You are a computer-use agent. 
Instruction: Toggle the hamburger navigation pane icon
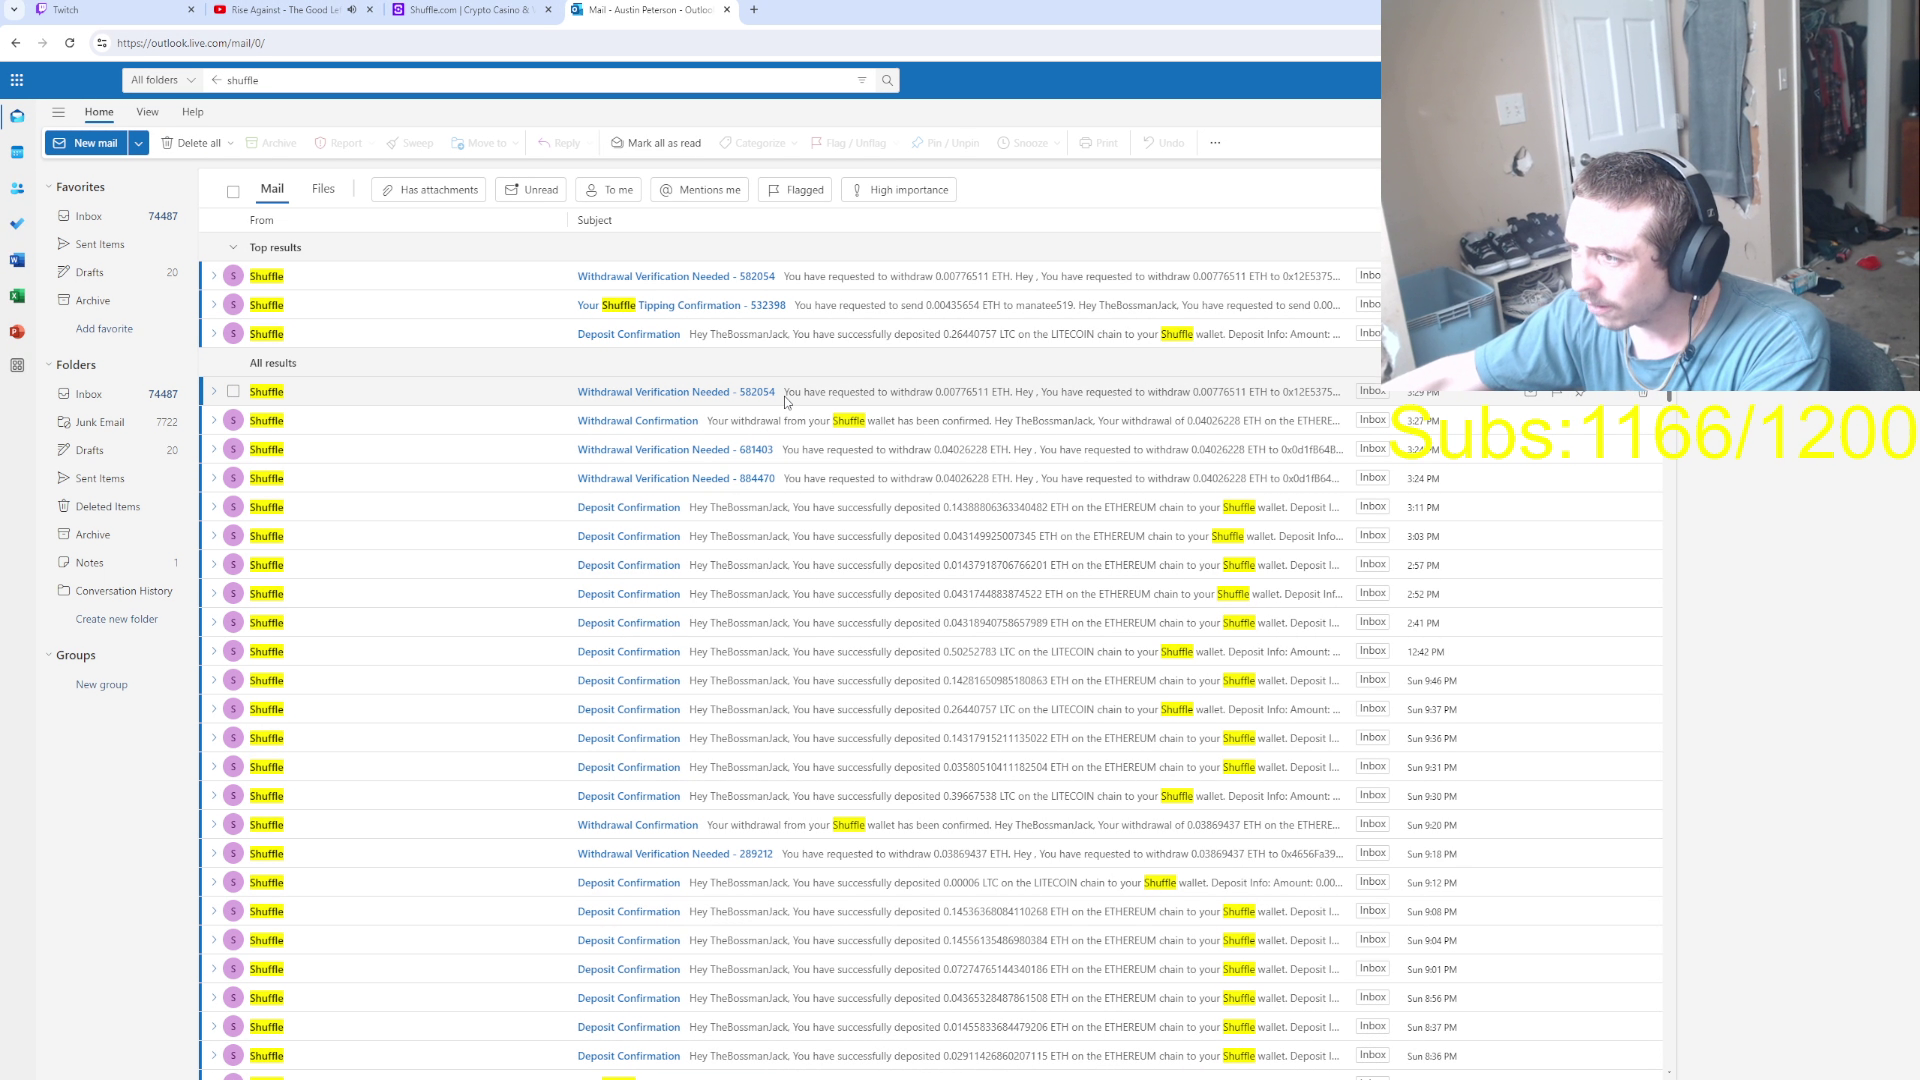pos(58,112)
